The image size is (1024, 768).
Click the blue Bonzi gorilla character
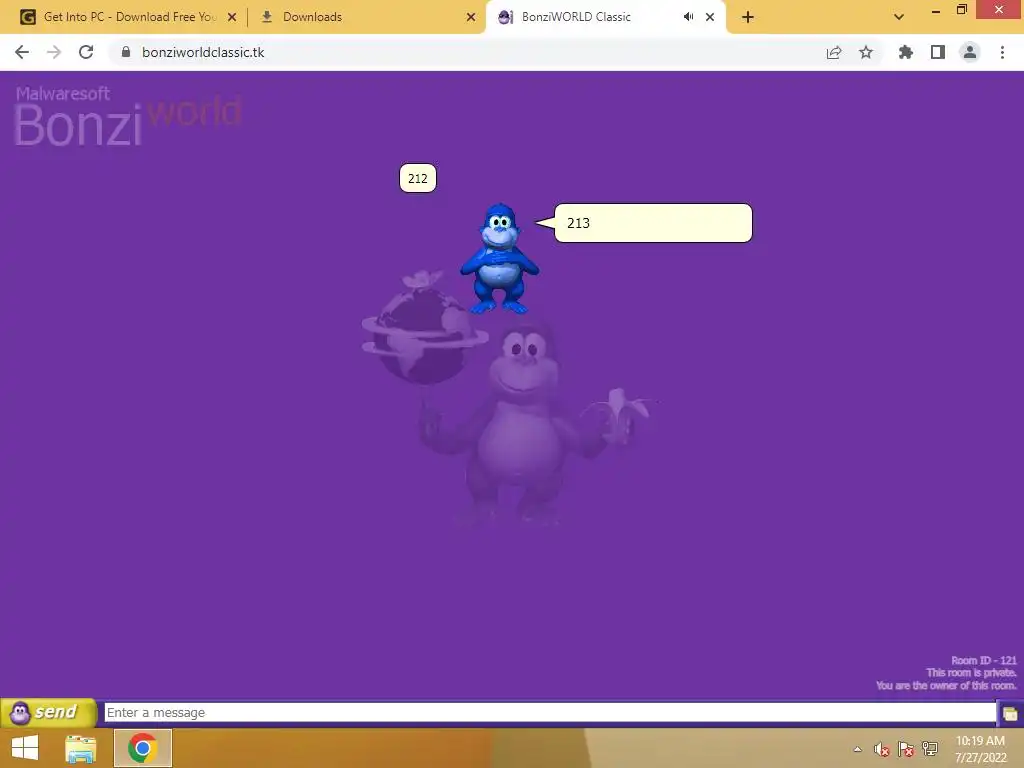500,259
